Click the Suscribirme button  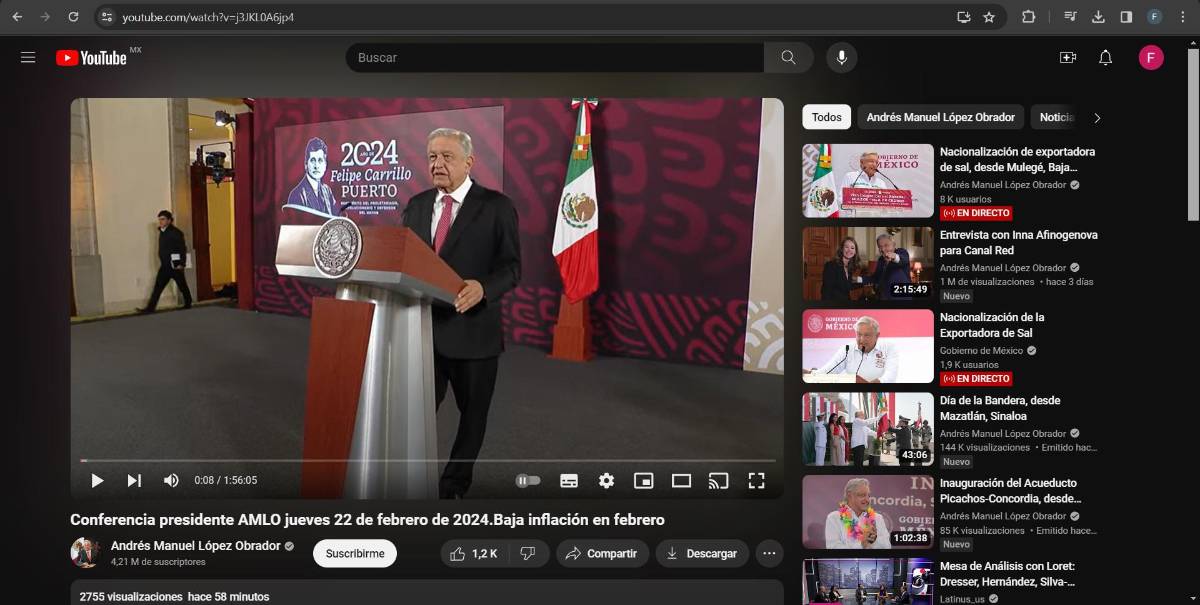coord(355,553)
